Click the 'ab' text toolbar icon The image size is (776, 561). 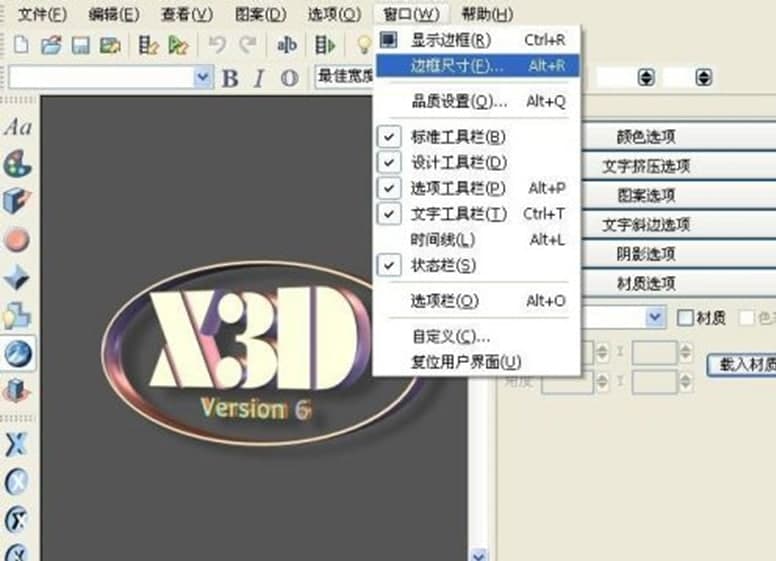287,45
